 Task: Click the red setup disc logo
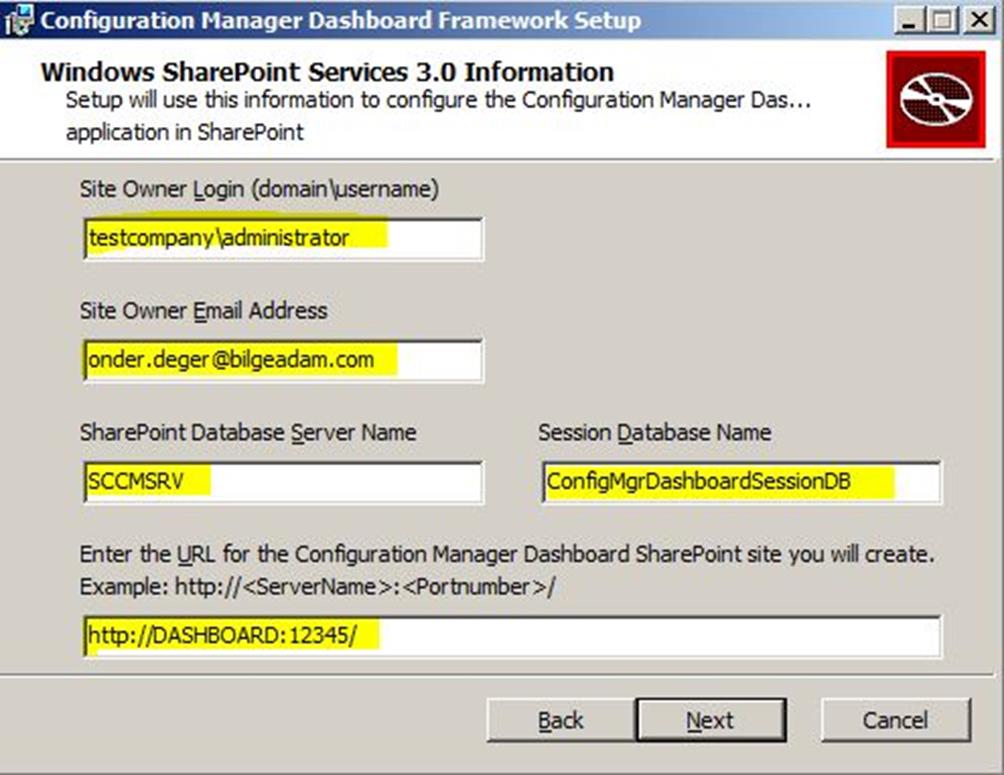tap(936, 99)
